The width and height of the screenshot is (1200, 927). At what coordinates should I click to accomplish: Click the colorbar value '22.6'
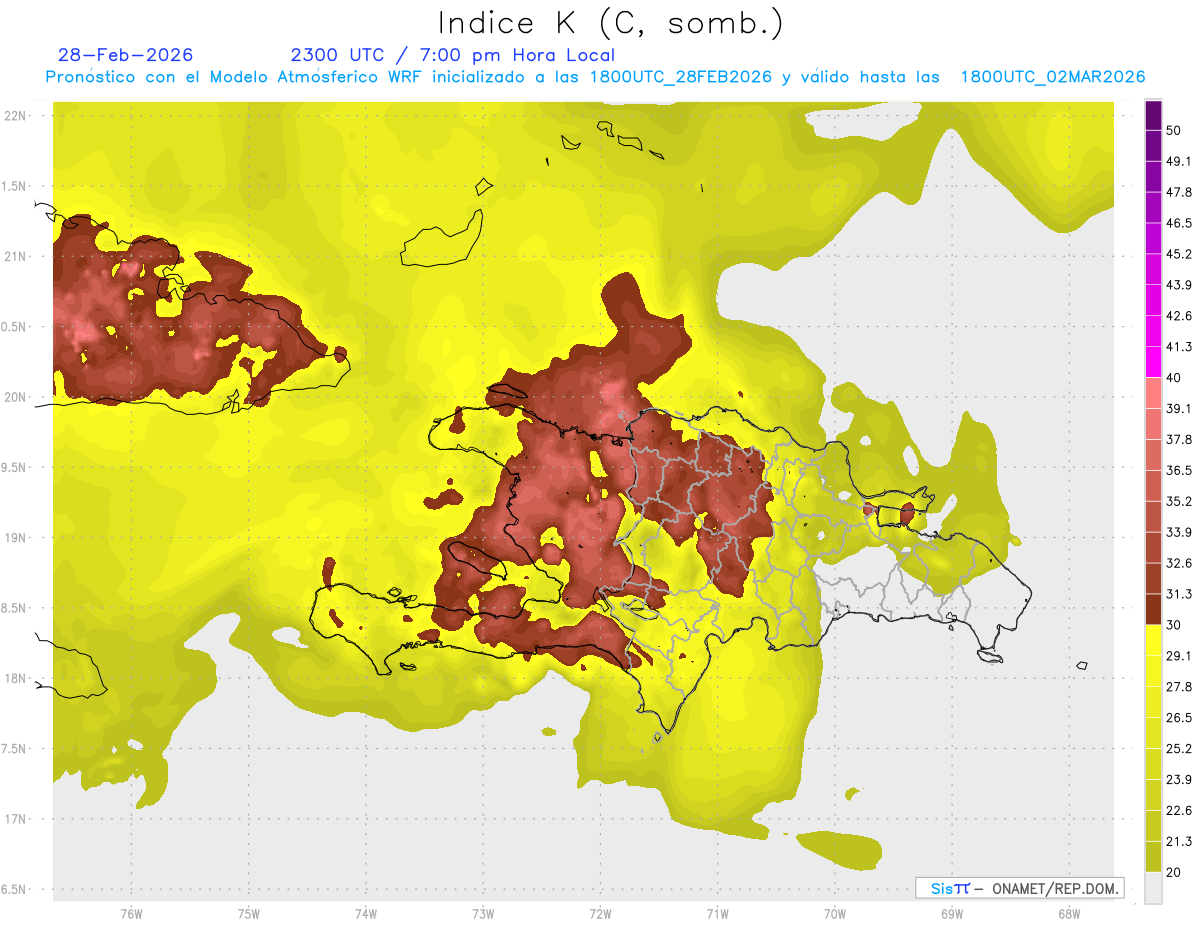click(x=1179, y=810)
